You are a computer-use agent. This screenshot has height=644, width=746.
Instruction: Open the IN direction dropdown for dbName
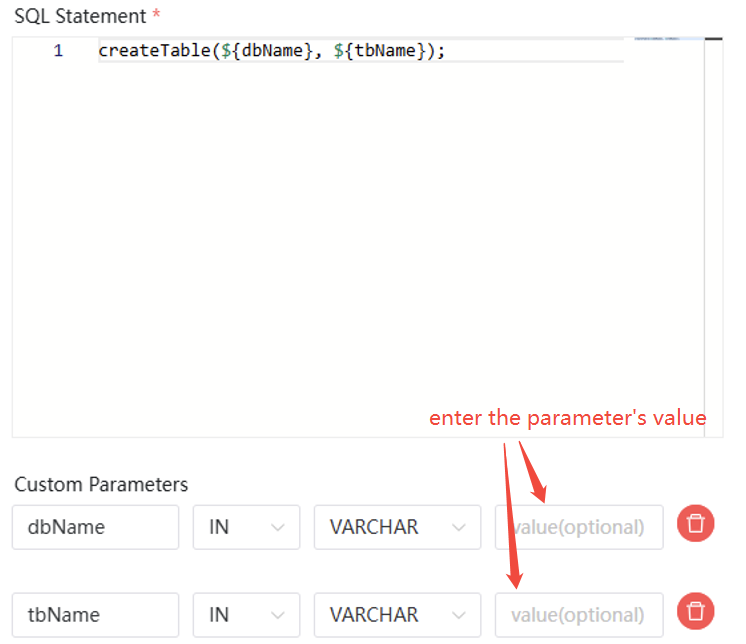(246, 527)
